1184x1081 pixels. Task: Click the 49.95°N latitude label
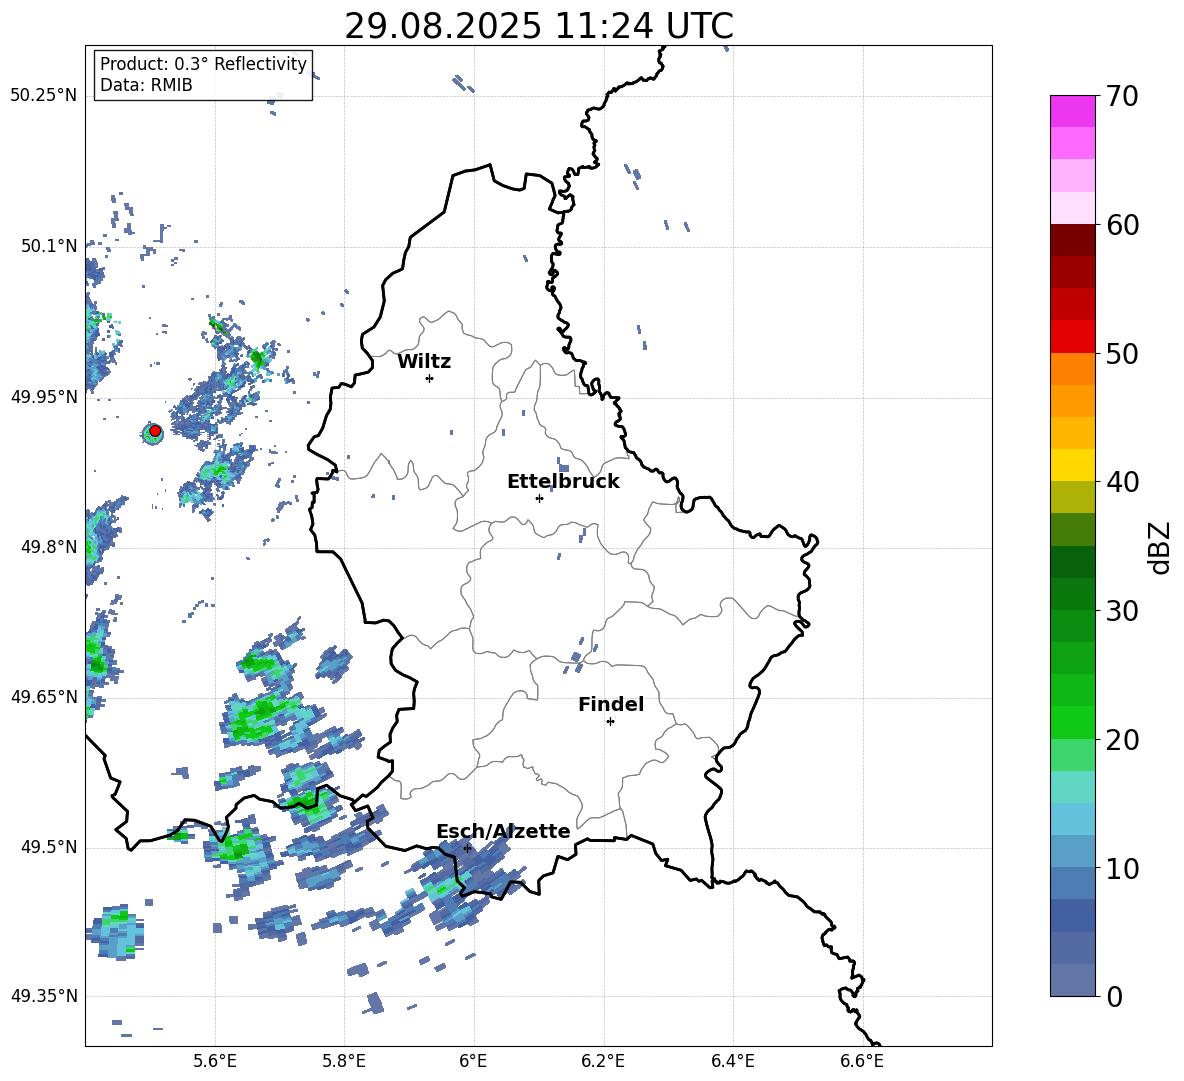(x=44, y=397)
